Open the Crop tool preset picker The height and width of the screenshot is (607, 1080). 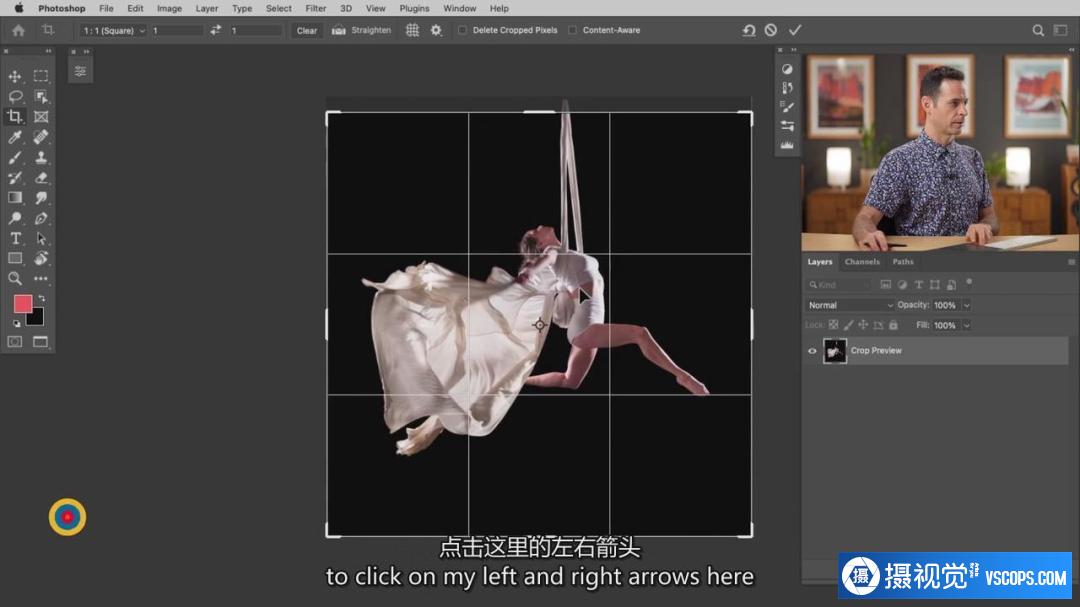click(49, 30)
